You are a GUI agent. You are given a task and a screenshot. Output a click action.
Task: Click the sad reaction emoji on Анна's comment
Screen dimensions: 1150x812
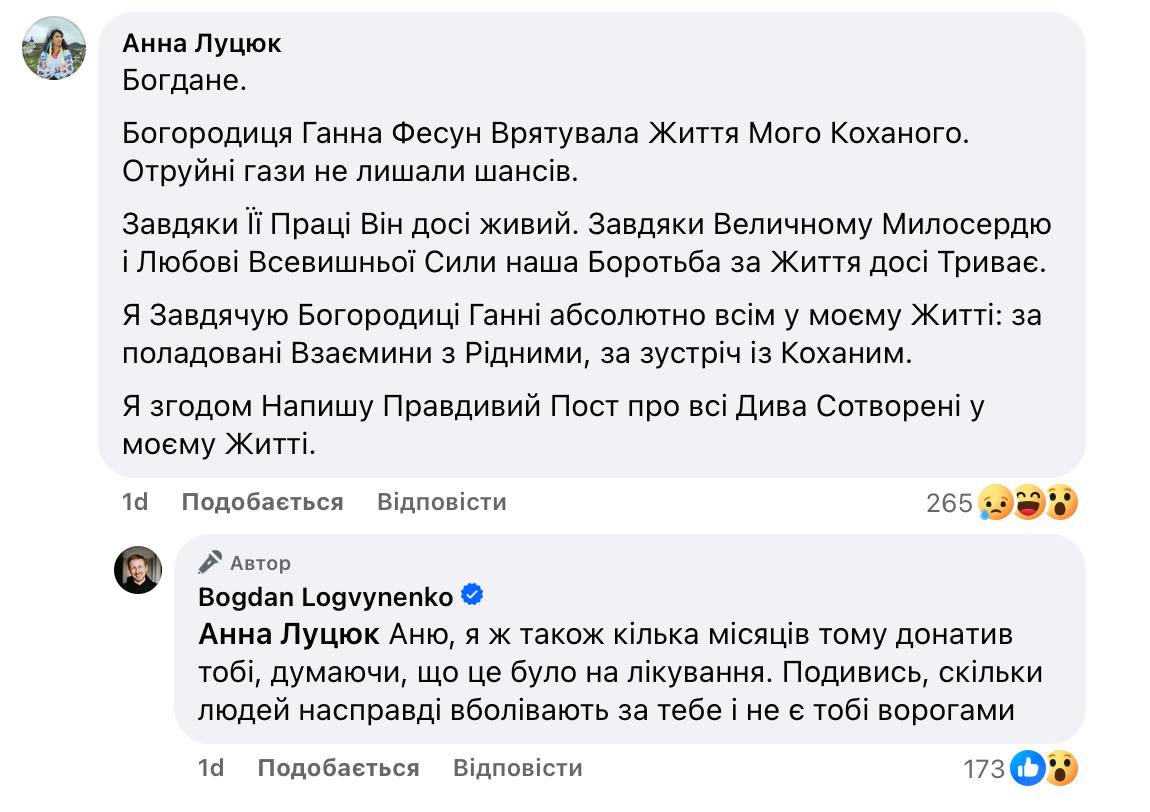tap(996, 502)
